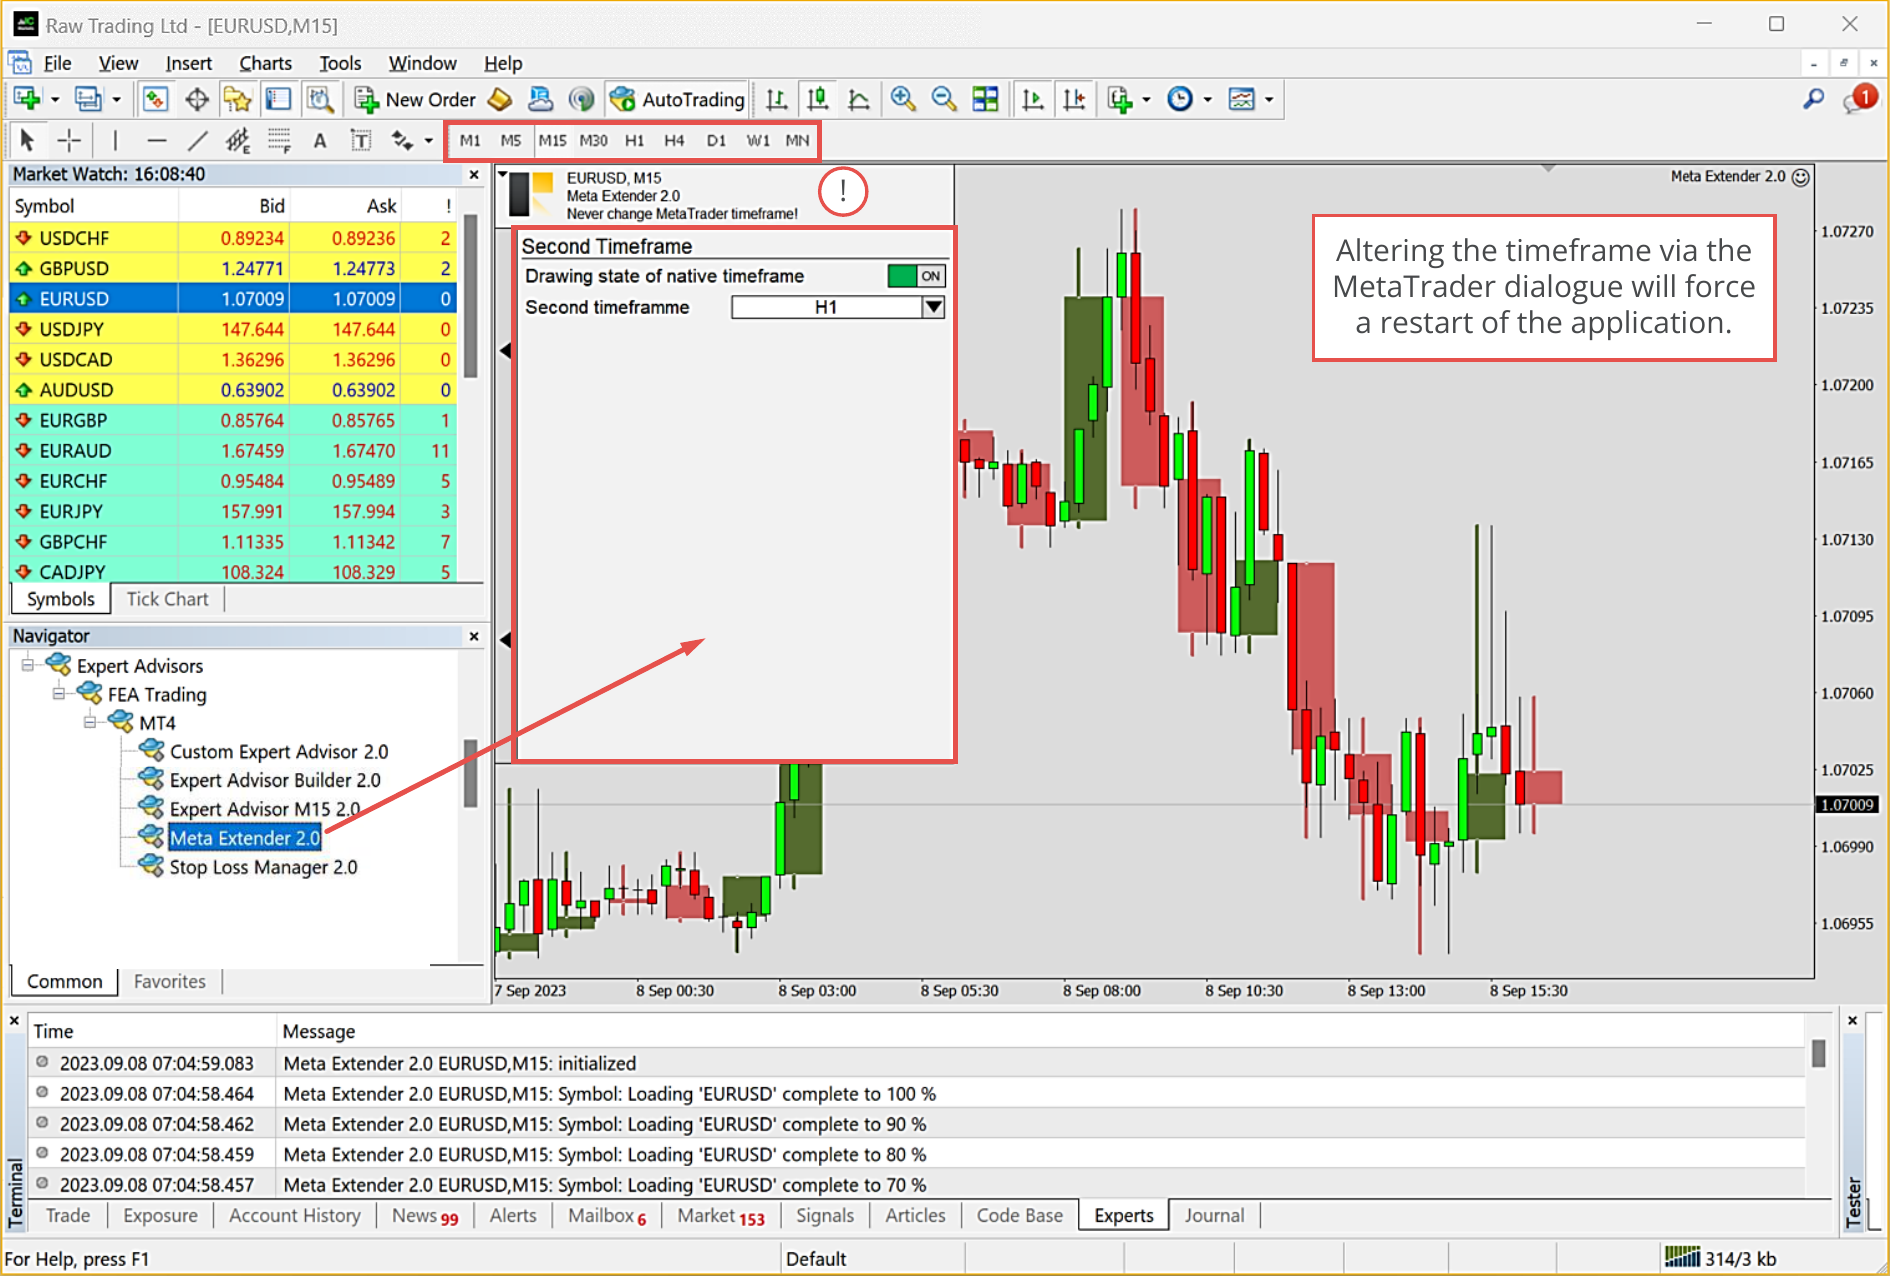Select the GBPUSD row in Market Watch
This screenshot has width=1890, height=1276.
click(233, 268)
